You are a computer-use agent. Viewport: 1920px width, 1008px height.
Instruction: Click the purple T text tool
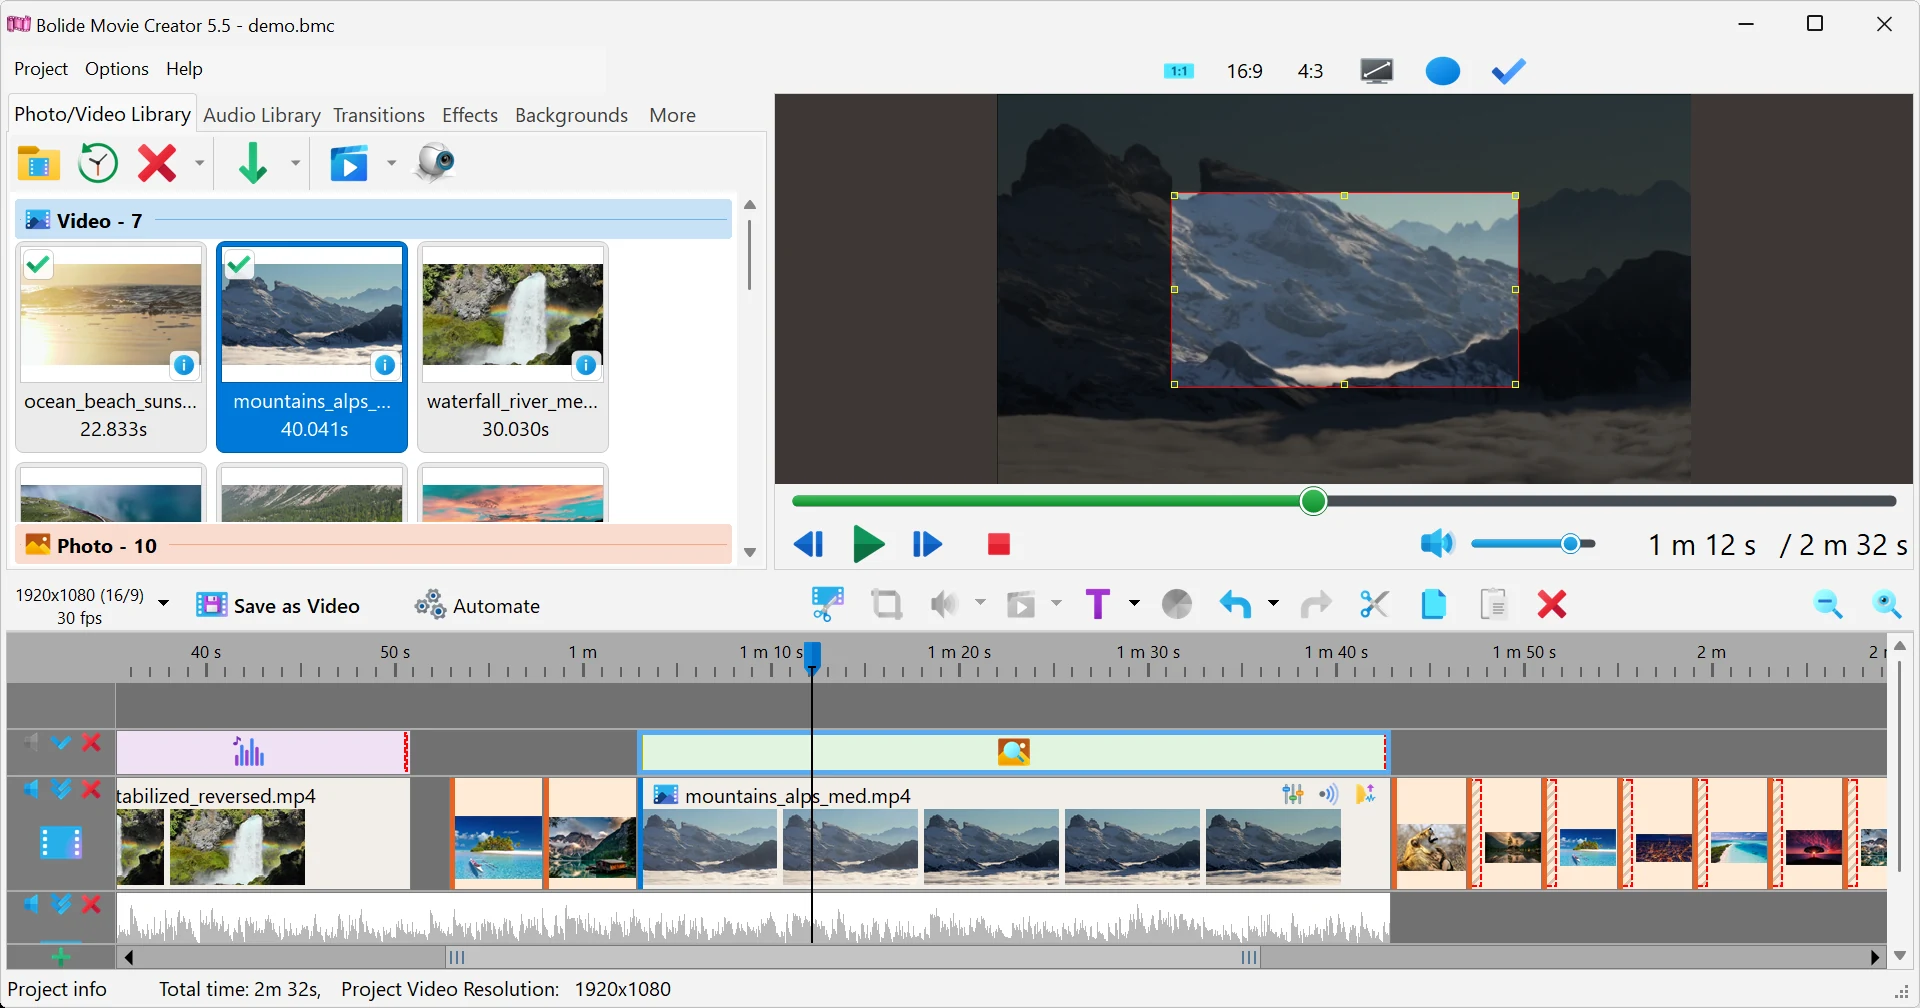(x=1098, y=604)
